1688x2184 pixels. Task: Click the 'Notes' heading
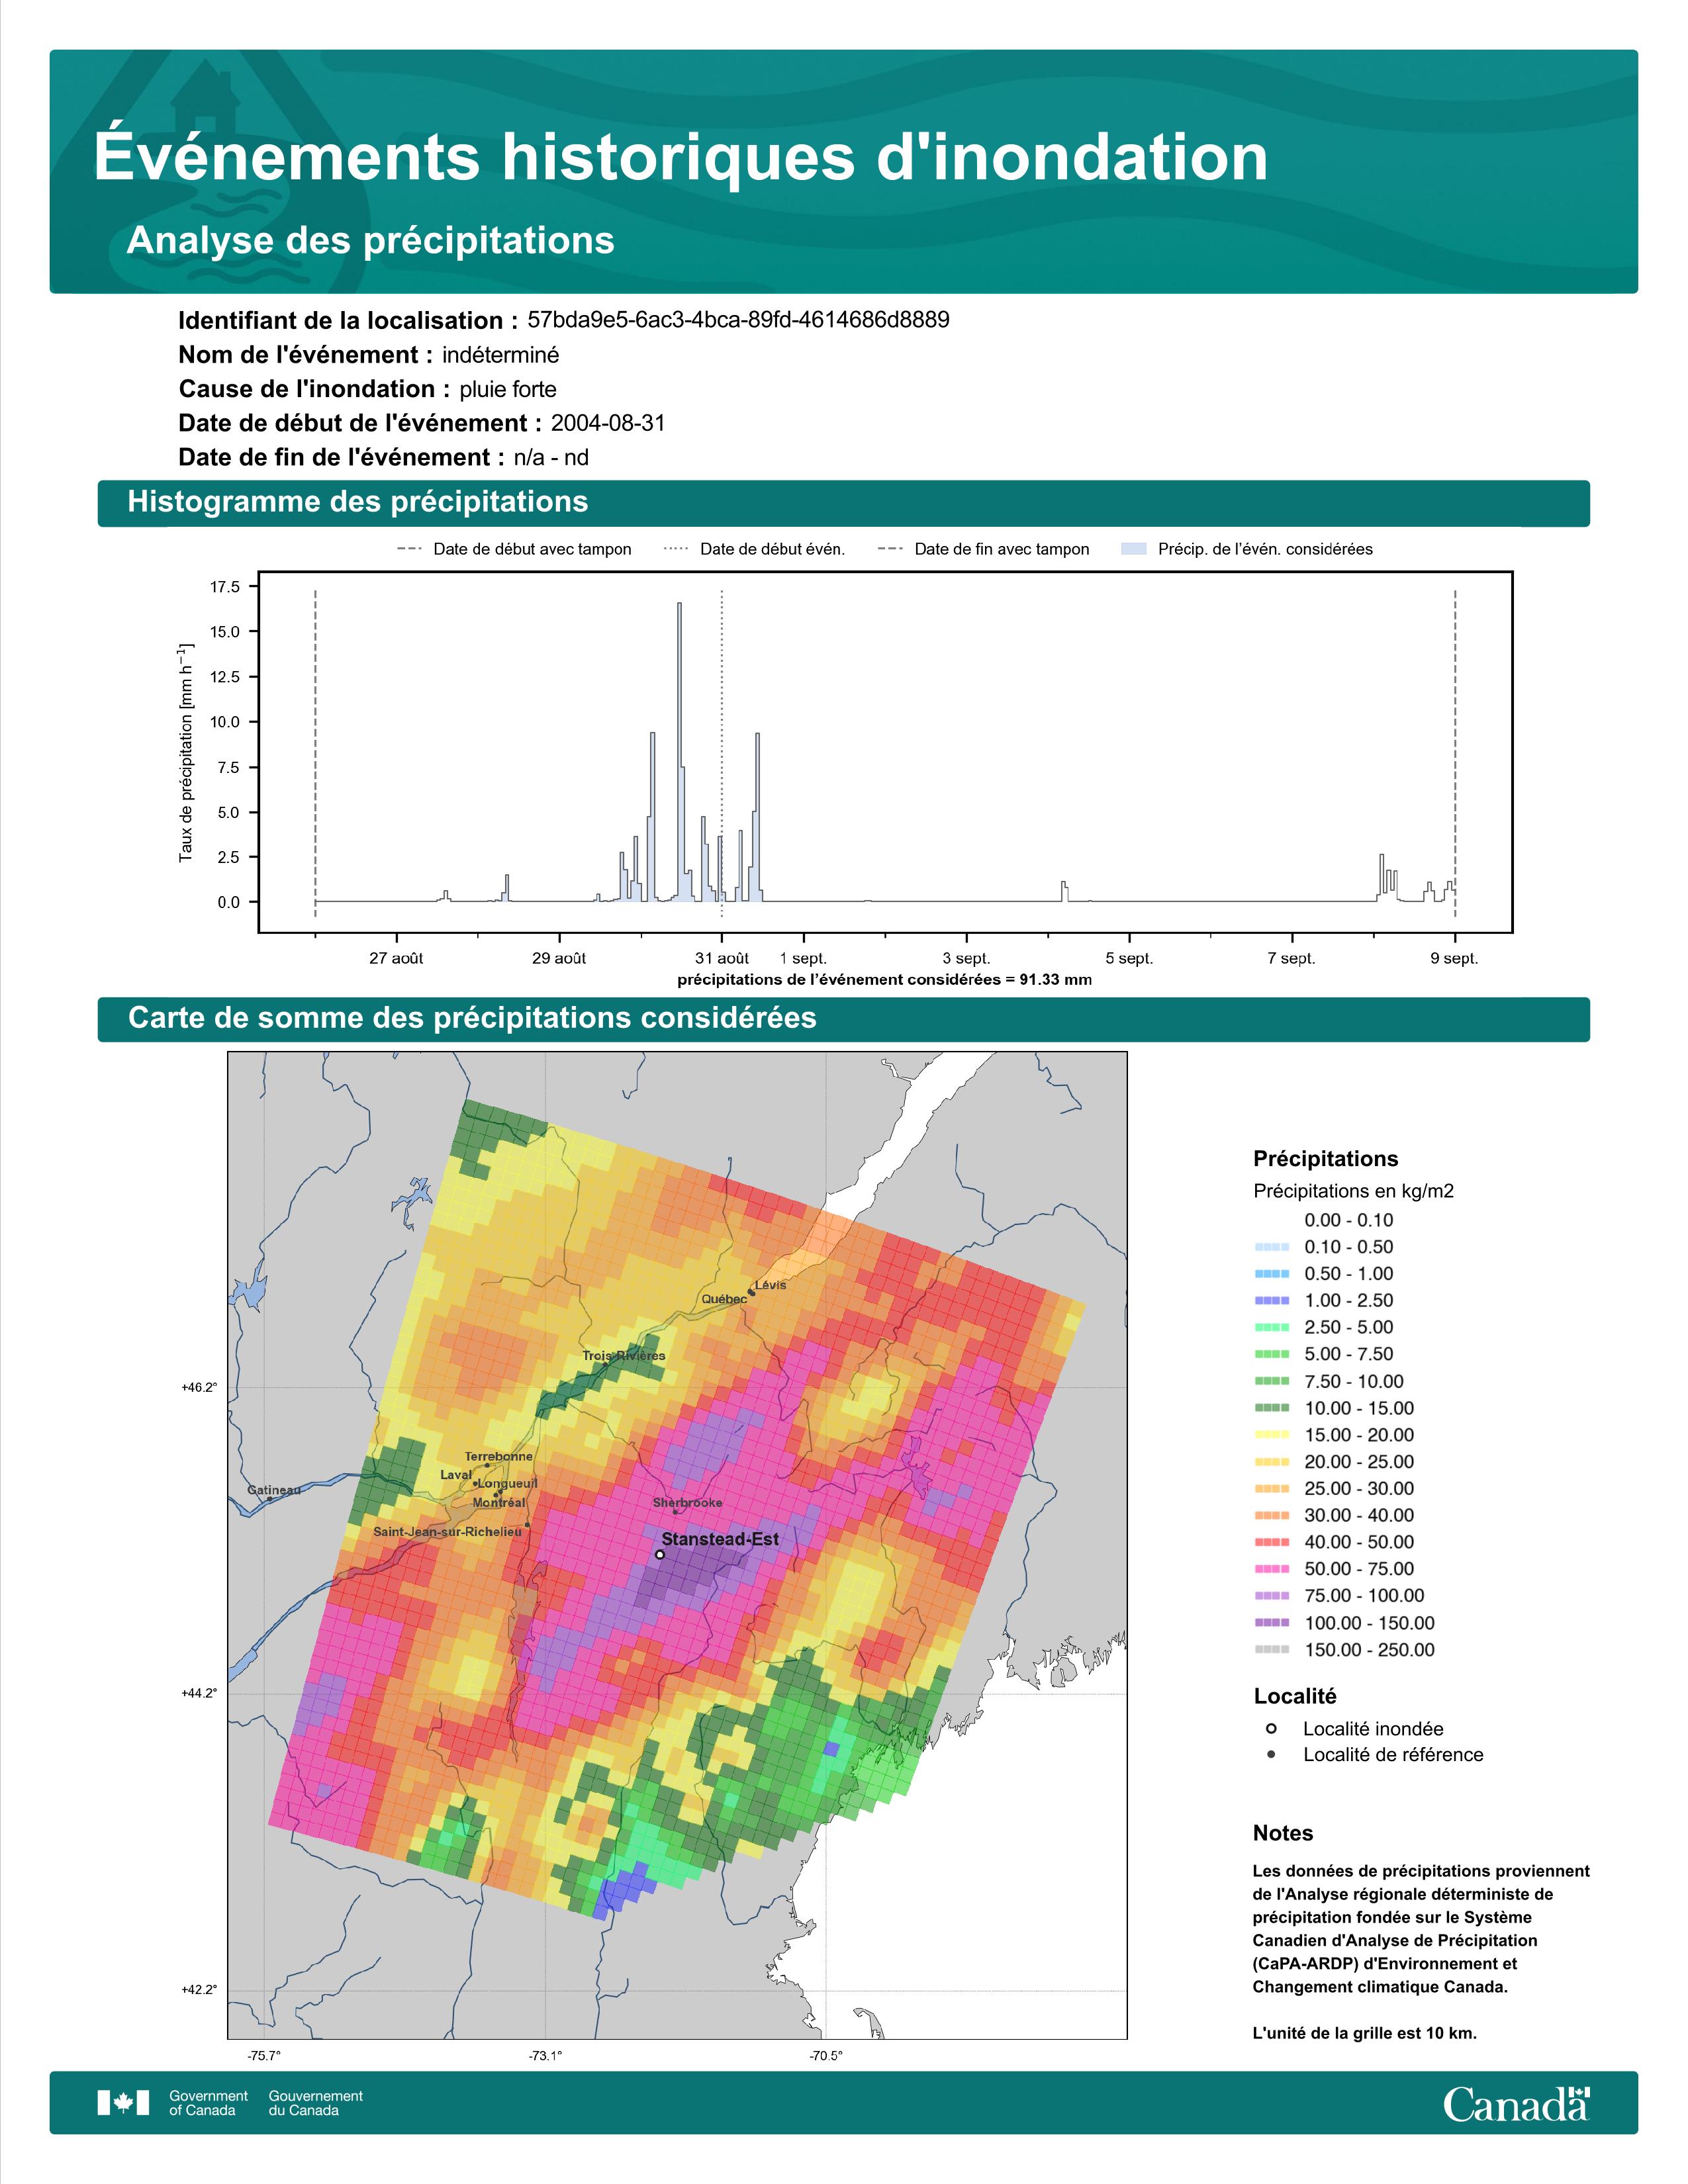pyautogui.click(x=1283, y=1833)
